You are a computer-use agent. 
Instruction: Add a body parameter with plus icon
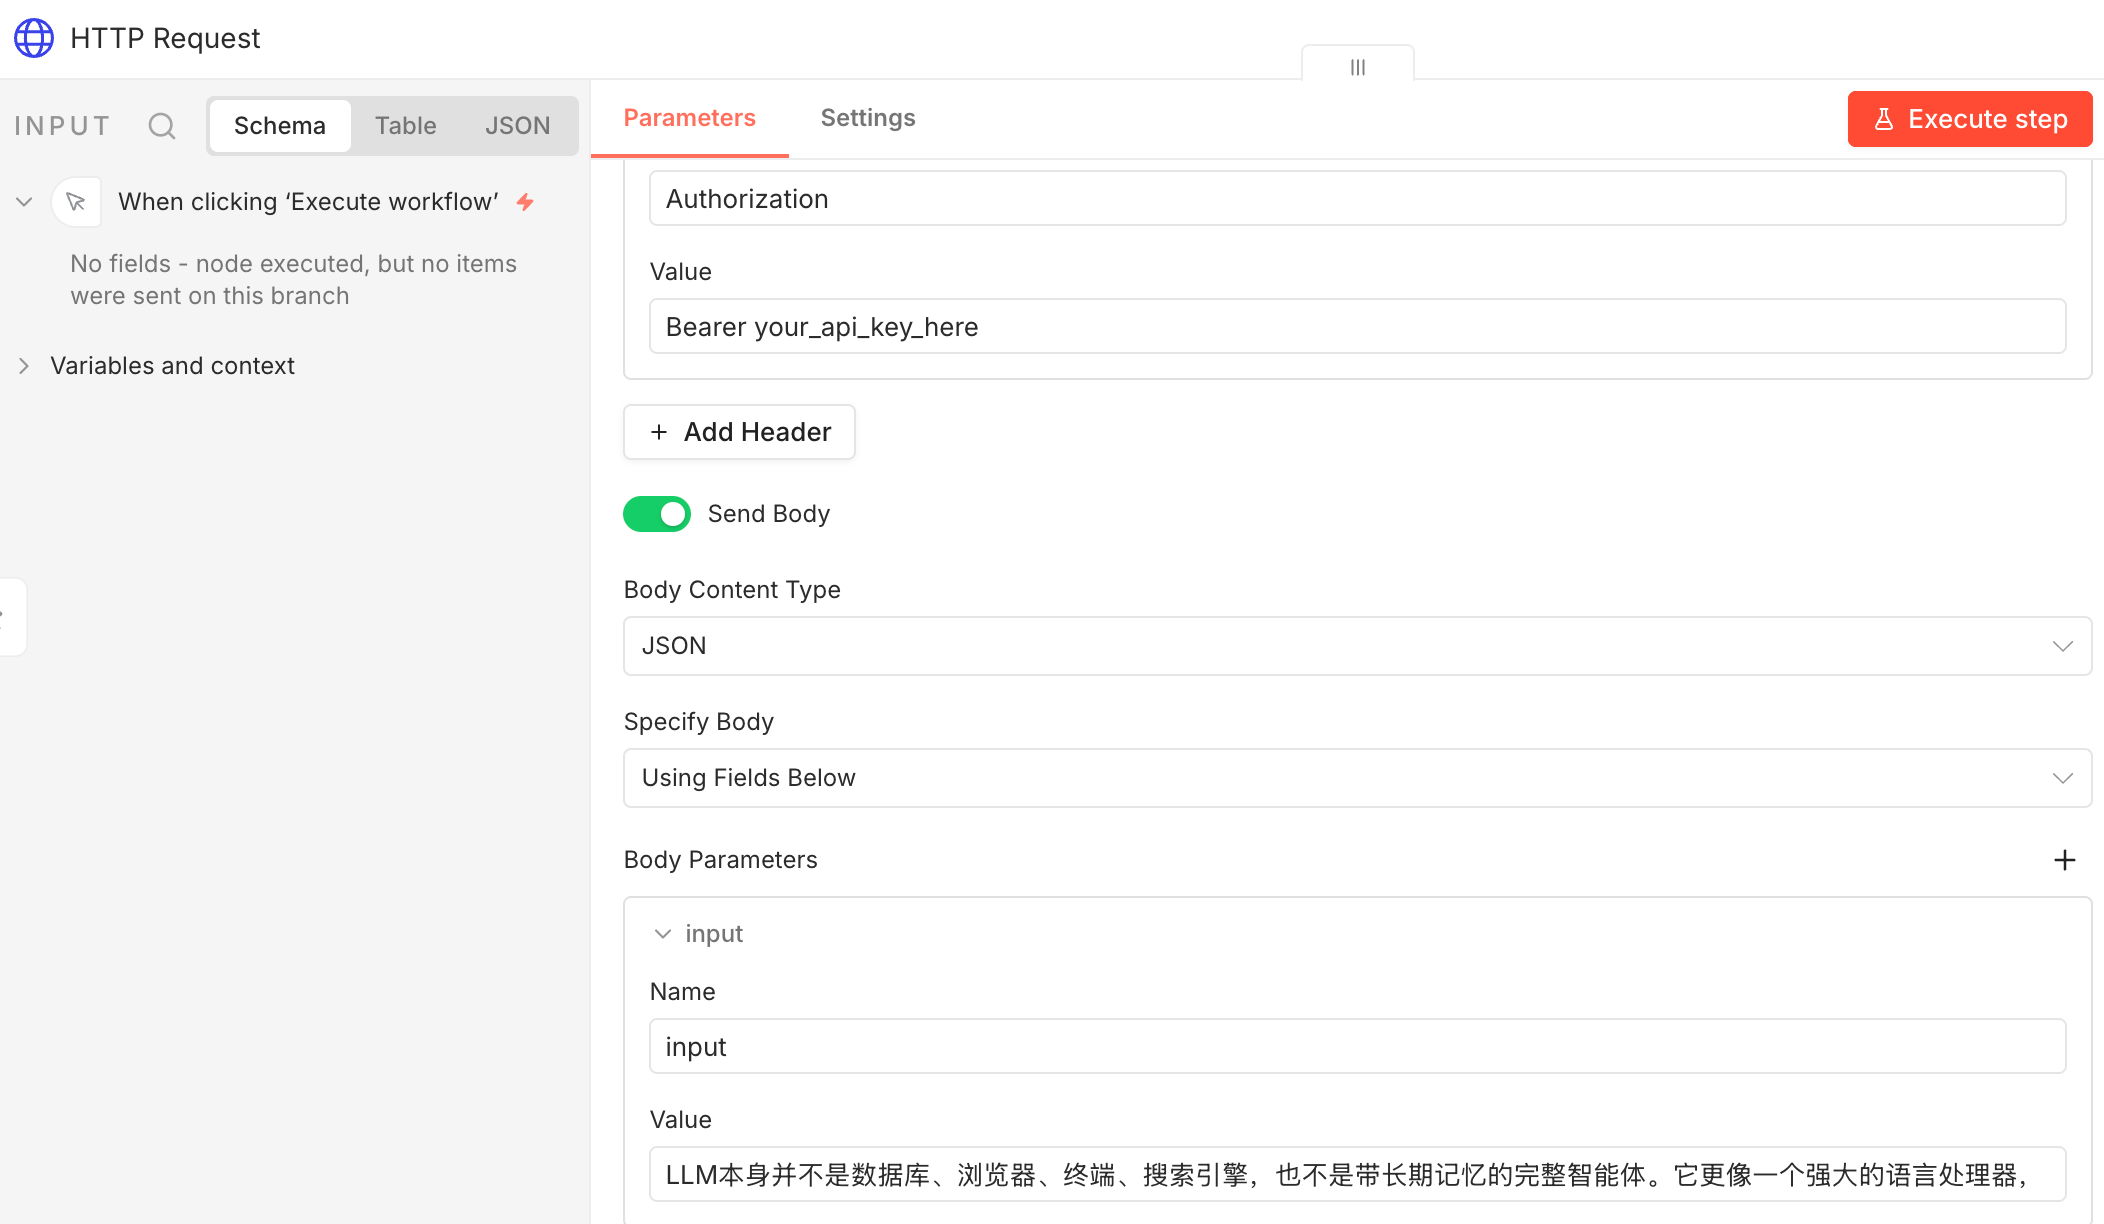click(2065, 860)
